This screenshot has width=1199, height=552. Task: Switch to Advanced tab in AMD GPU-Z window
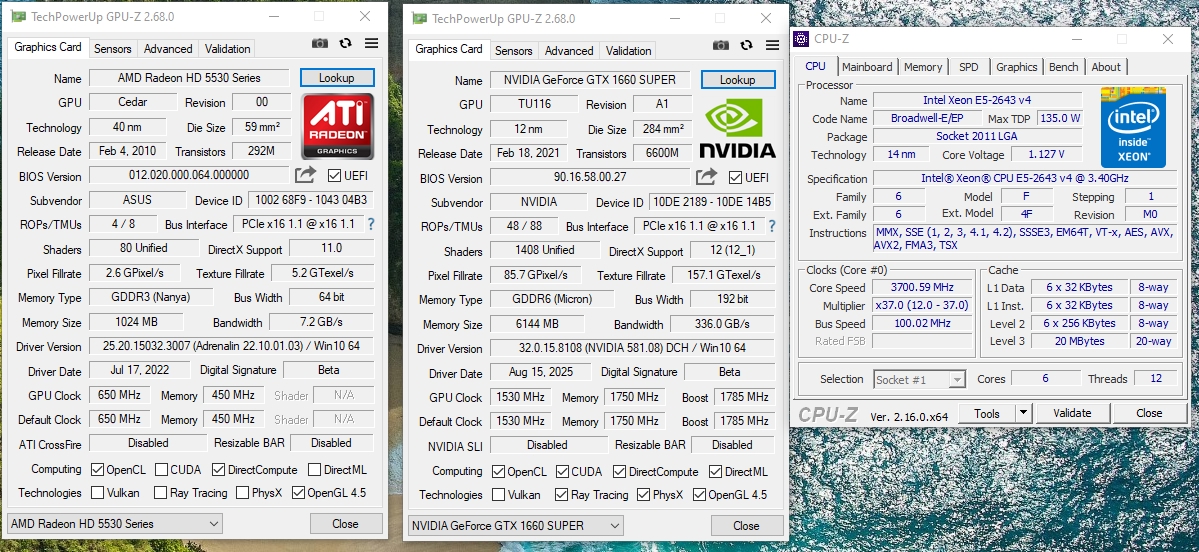[168, 48]
